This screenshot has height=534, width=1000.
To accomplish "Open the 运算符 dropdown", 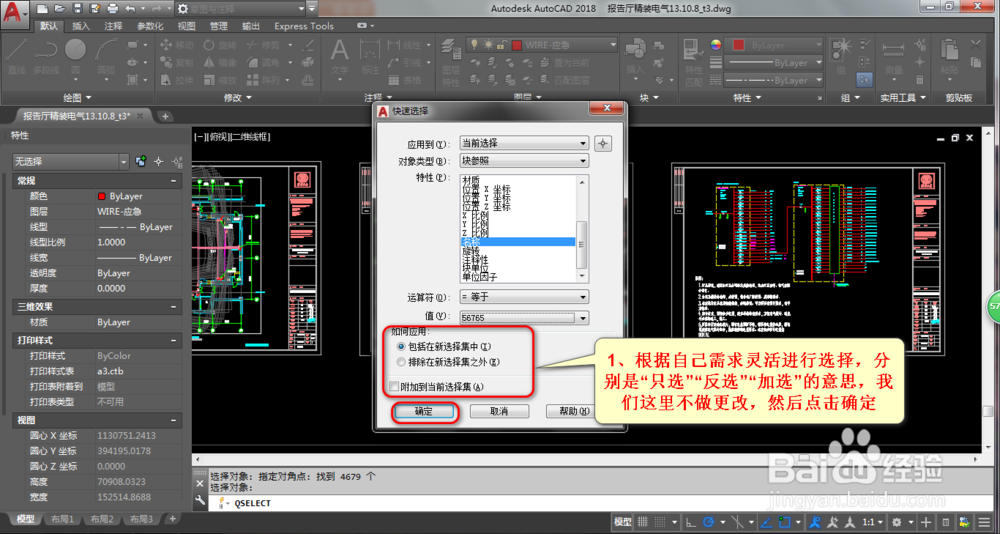I will tap(524, 297).
